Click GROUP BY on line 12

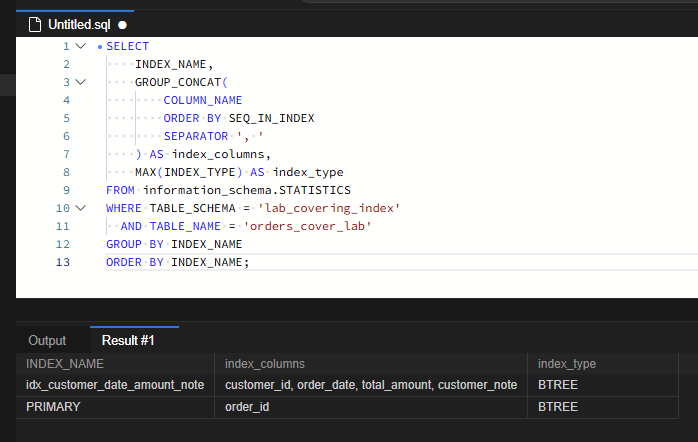tap(135, 244)
